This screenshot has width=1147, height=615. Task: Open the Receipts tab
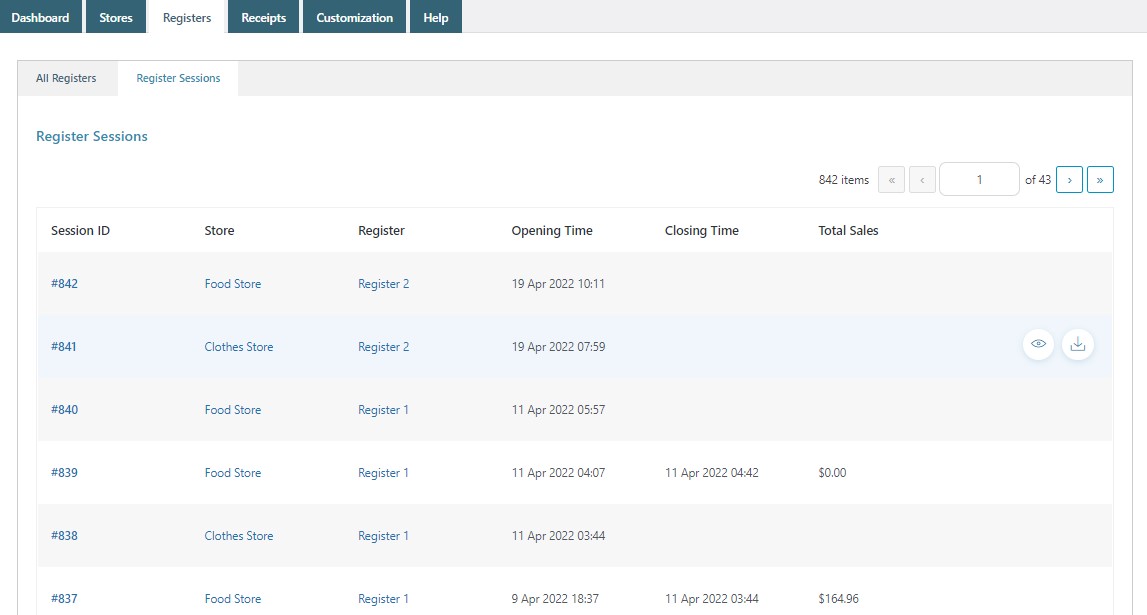pos(264,17)
